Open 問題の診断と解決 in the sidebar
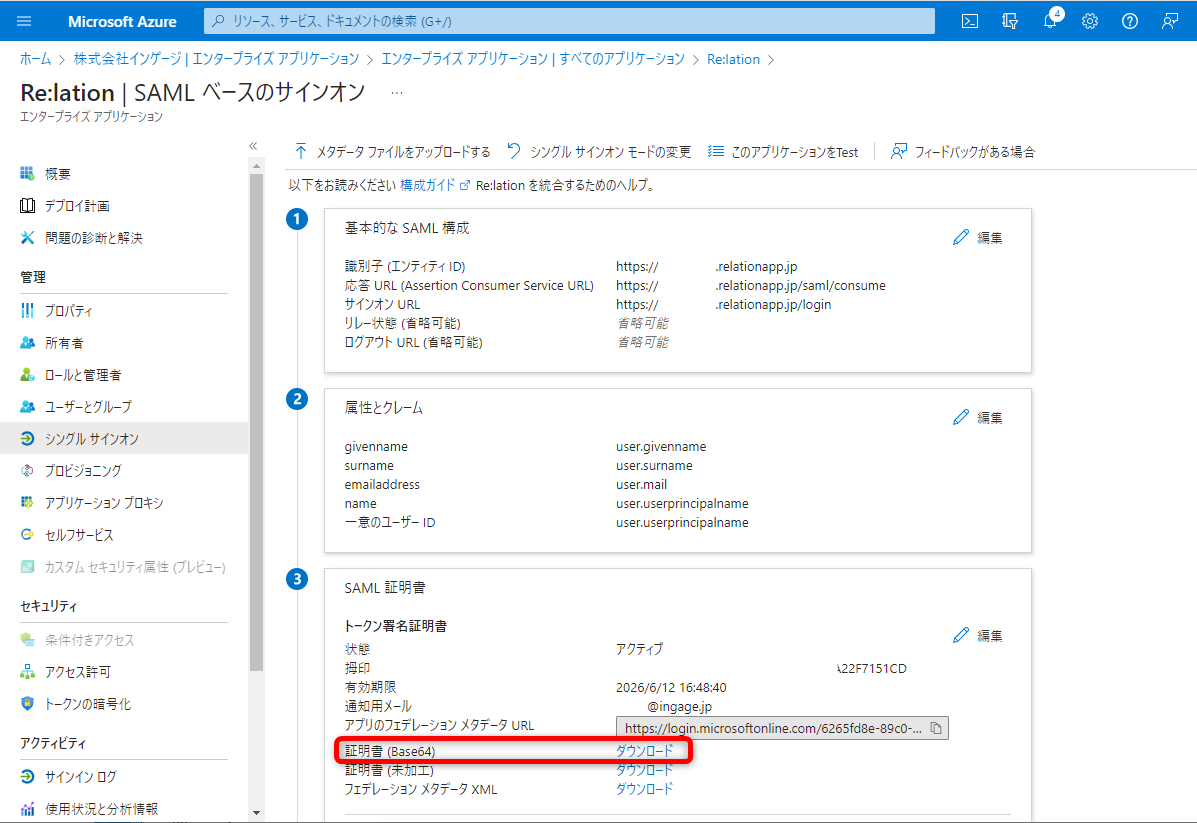Screen dimensions: 1197x823 (x=93, y=238)
